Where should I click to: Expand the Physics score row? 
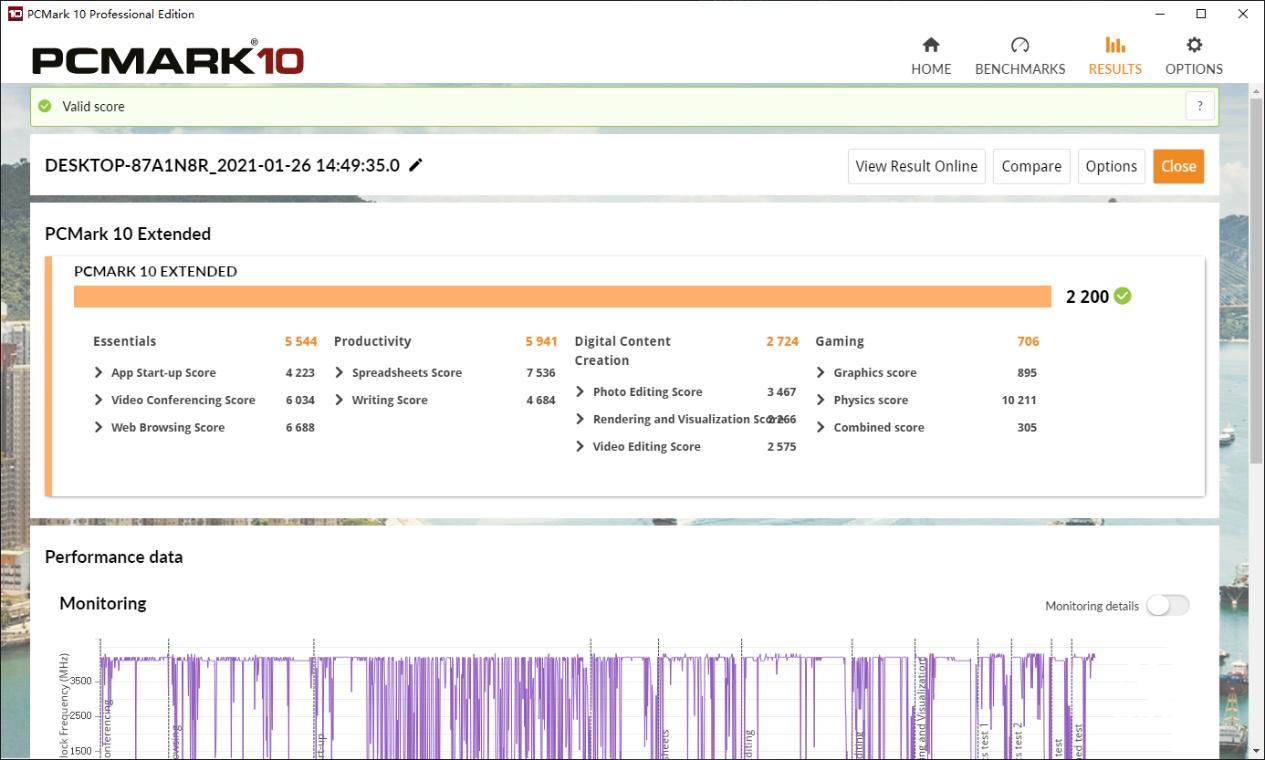click(821, 400)
